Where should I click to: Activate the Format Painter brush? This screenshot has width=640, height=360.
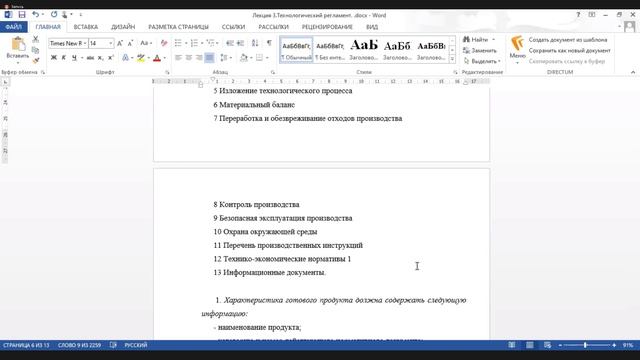[36, 60]
